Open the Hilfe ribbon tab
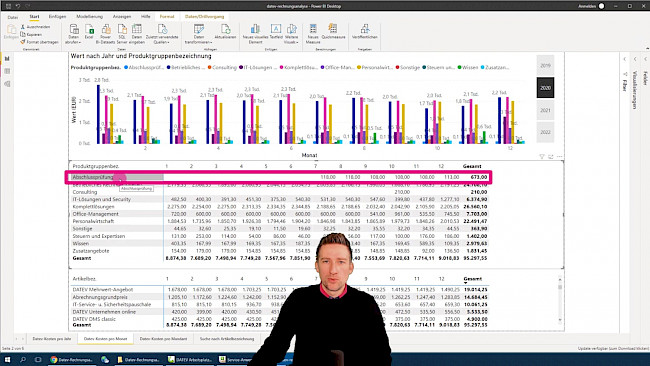 coord(146,17)
